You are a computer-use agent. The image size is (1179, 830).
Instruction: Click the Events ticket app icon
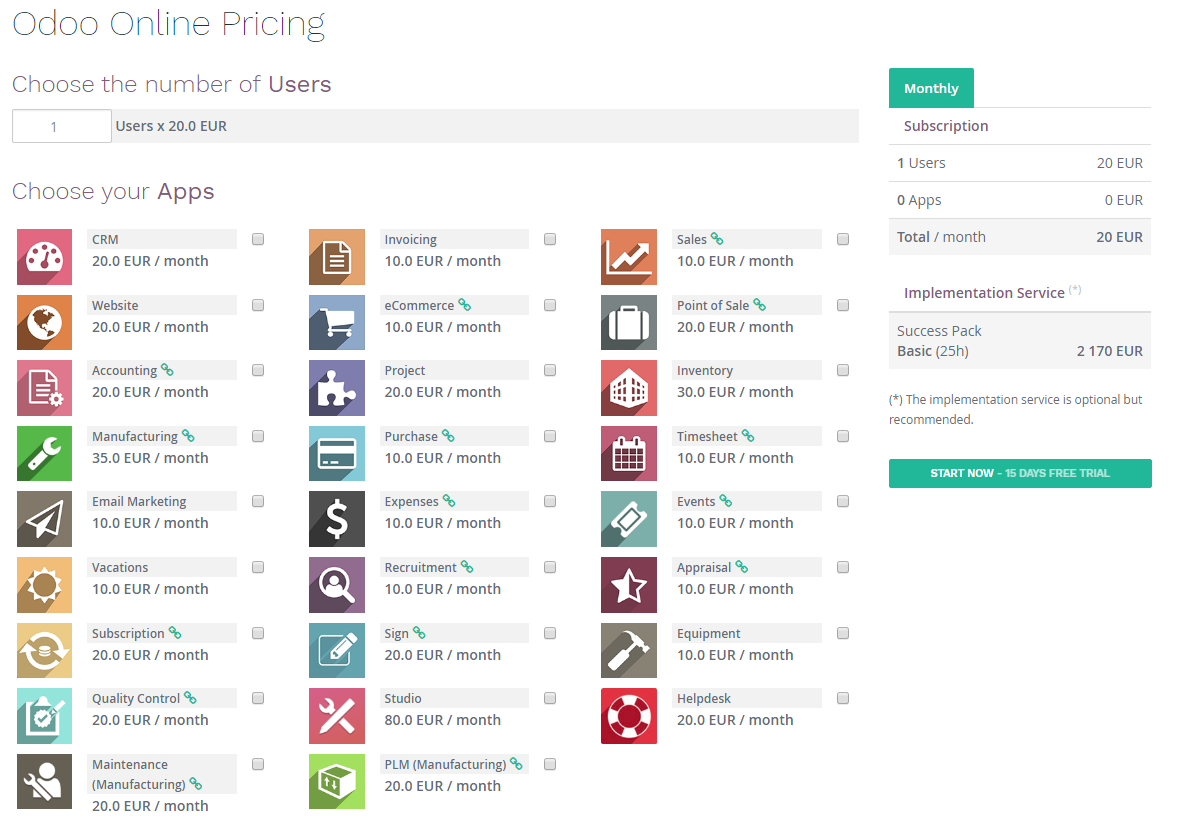(629, 519)
